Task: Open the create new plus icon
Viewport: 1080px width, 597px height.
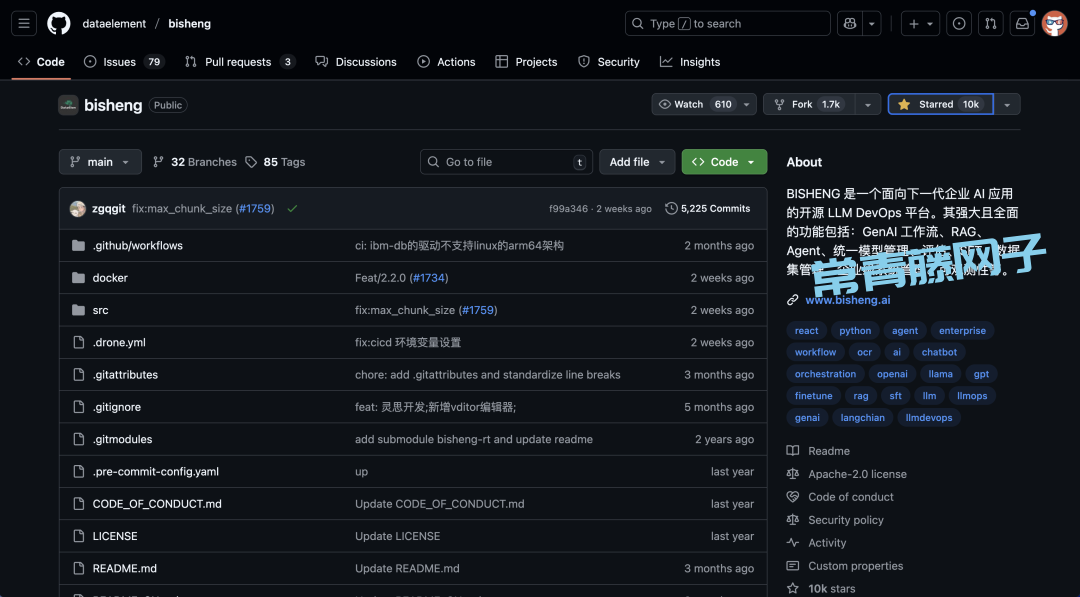Action: tap(914, 23)
